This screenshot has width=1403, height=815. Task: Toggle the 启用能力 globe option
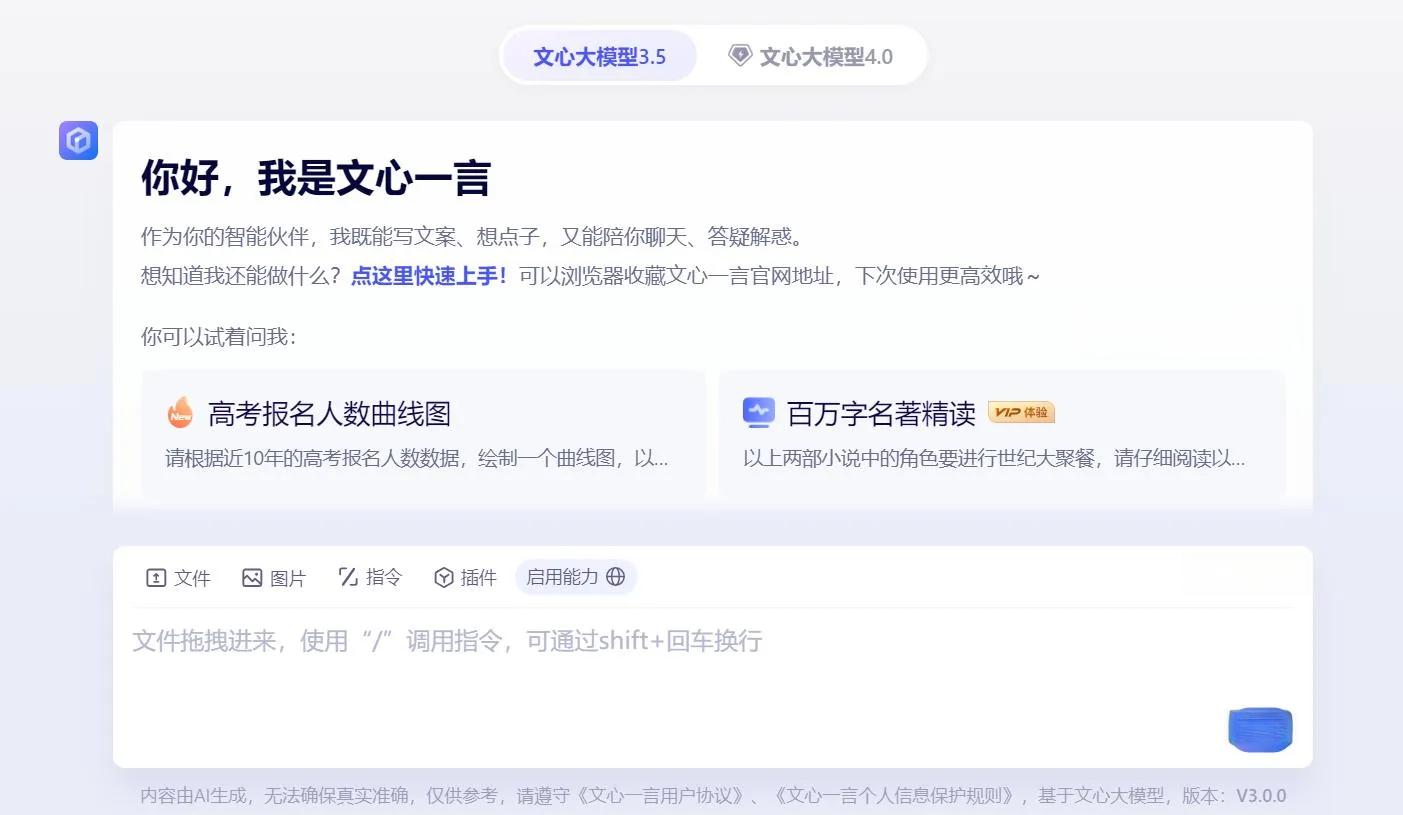(576, 577)
